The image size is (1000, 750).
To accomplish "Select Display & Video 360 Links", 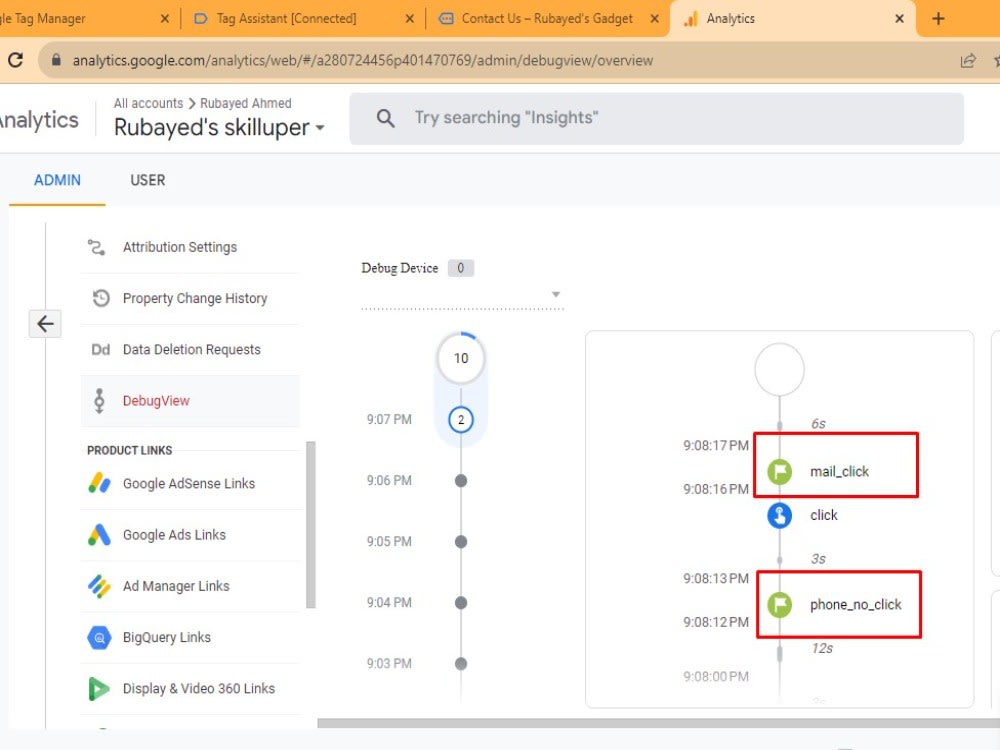I will click(98, 688).
